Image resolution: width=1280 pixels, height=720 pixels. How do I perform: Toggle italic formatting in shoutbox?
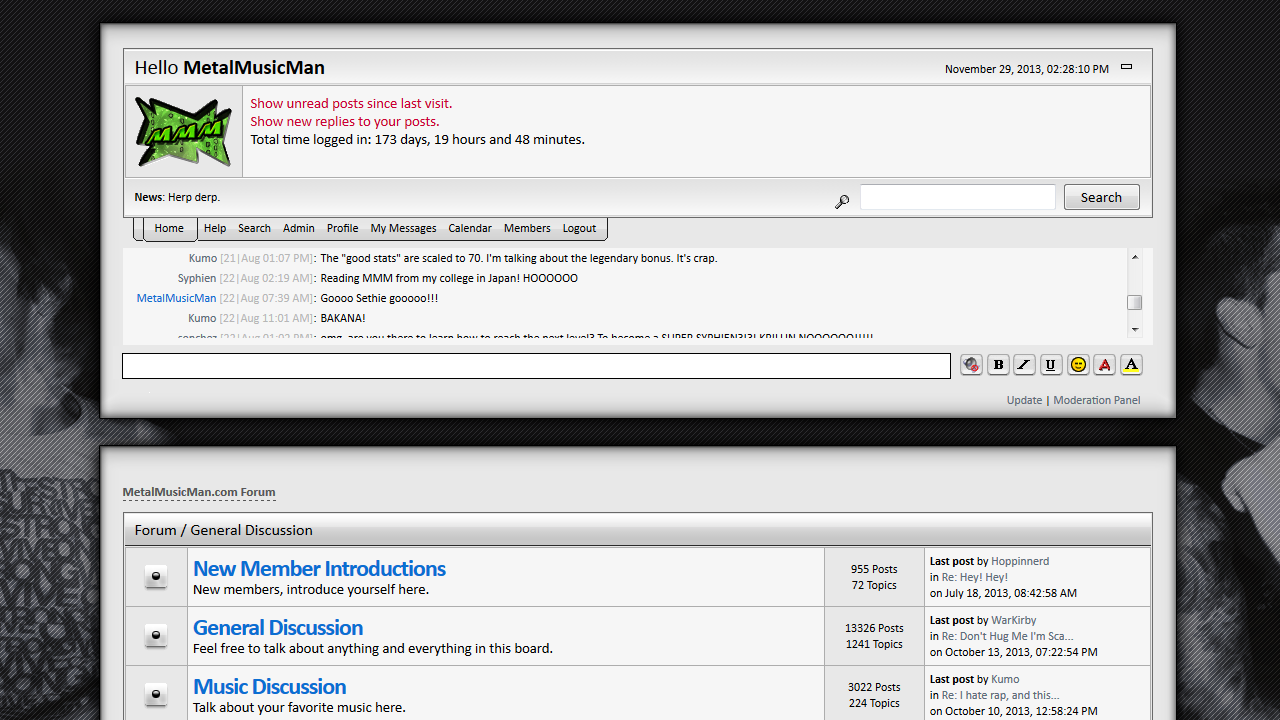pos(1024,365)
